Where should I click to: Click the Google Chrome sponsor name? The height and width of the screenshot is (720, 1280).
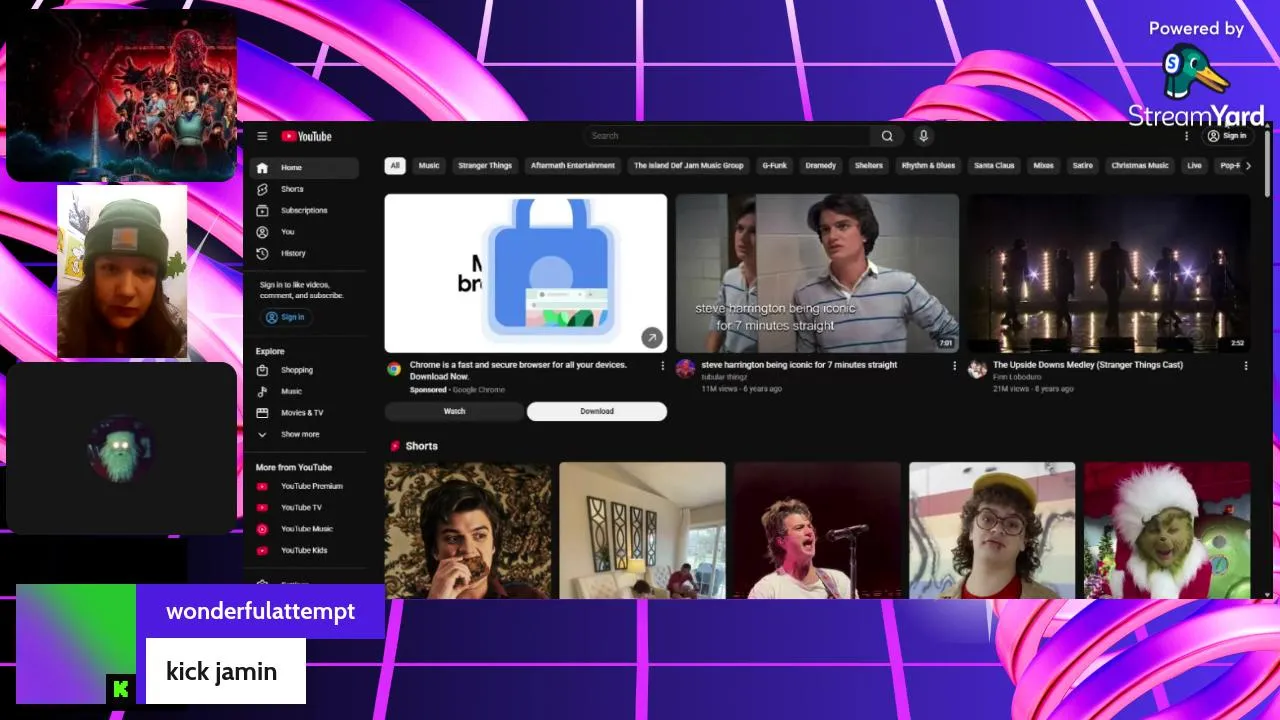pyautogui.click(x=478, y=390)
